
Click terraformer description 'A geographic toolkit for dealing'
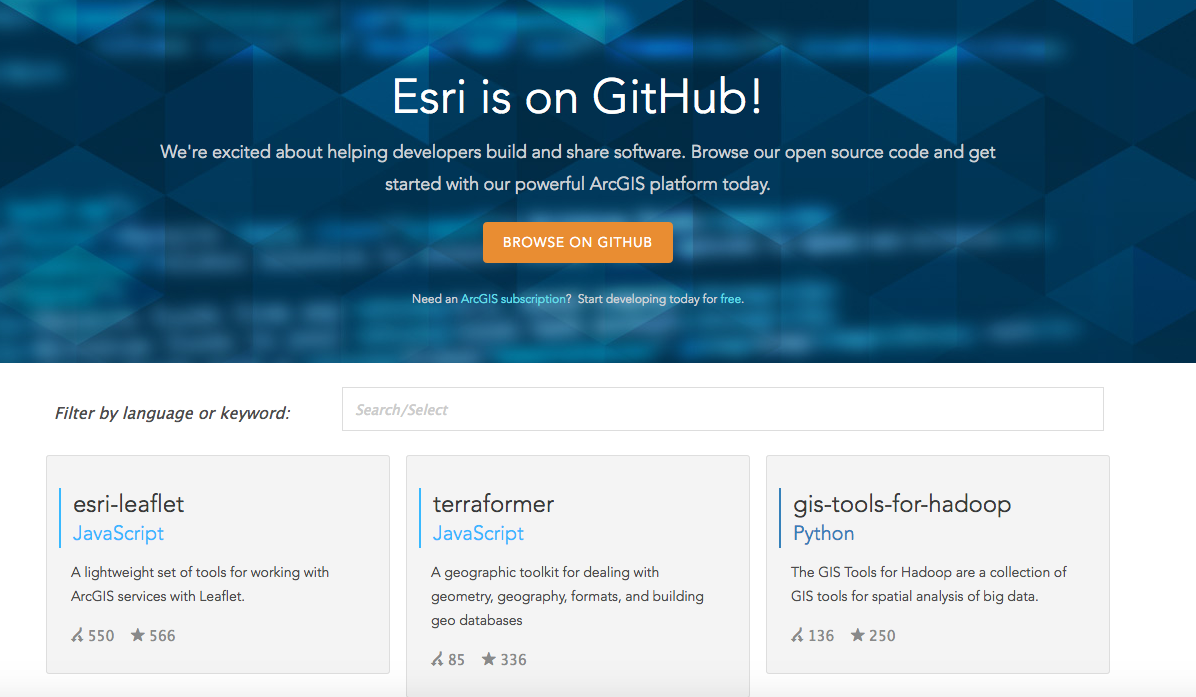click(567, 596)
